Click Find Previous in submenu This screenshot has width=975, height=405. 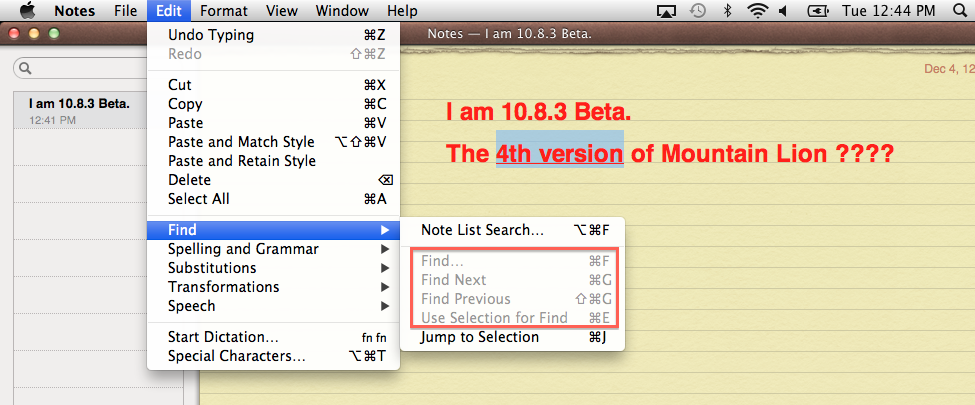(512, 299)
